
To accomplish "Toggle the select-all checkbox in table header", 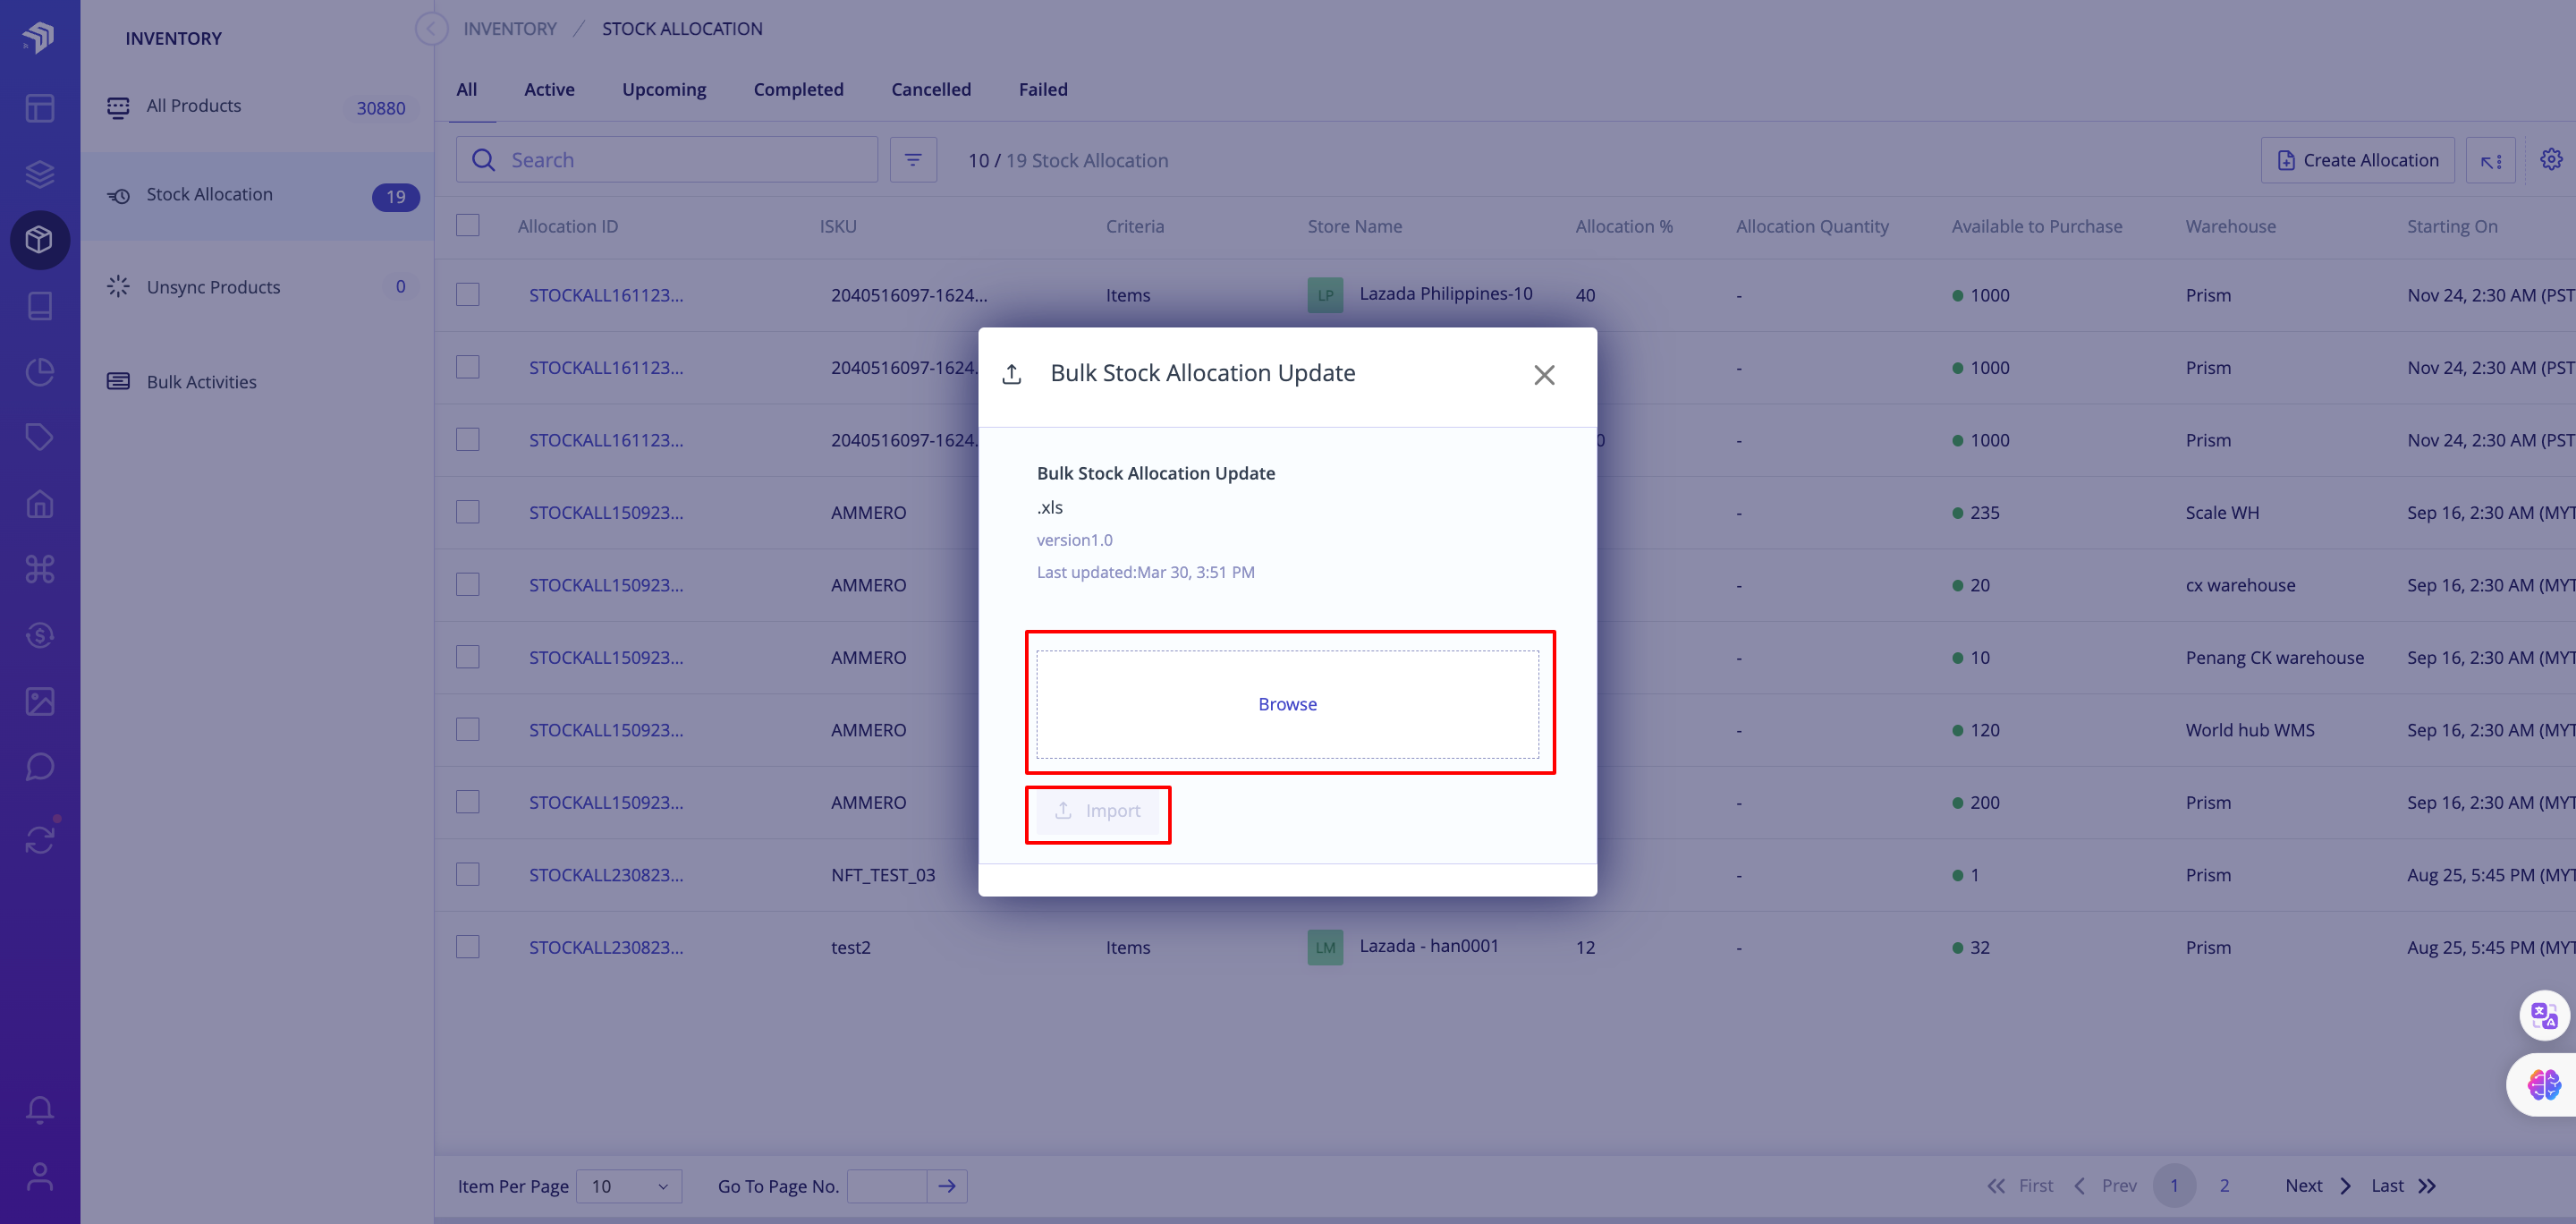I will (x=468, y=225).
